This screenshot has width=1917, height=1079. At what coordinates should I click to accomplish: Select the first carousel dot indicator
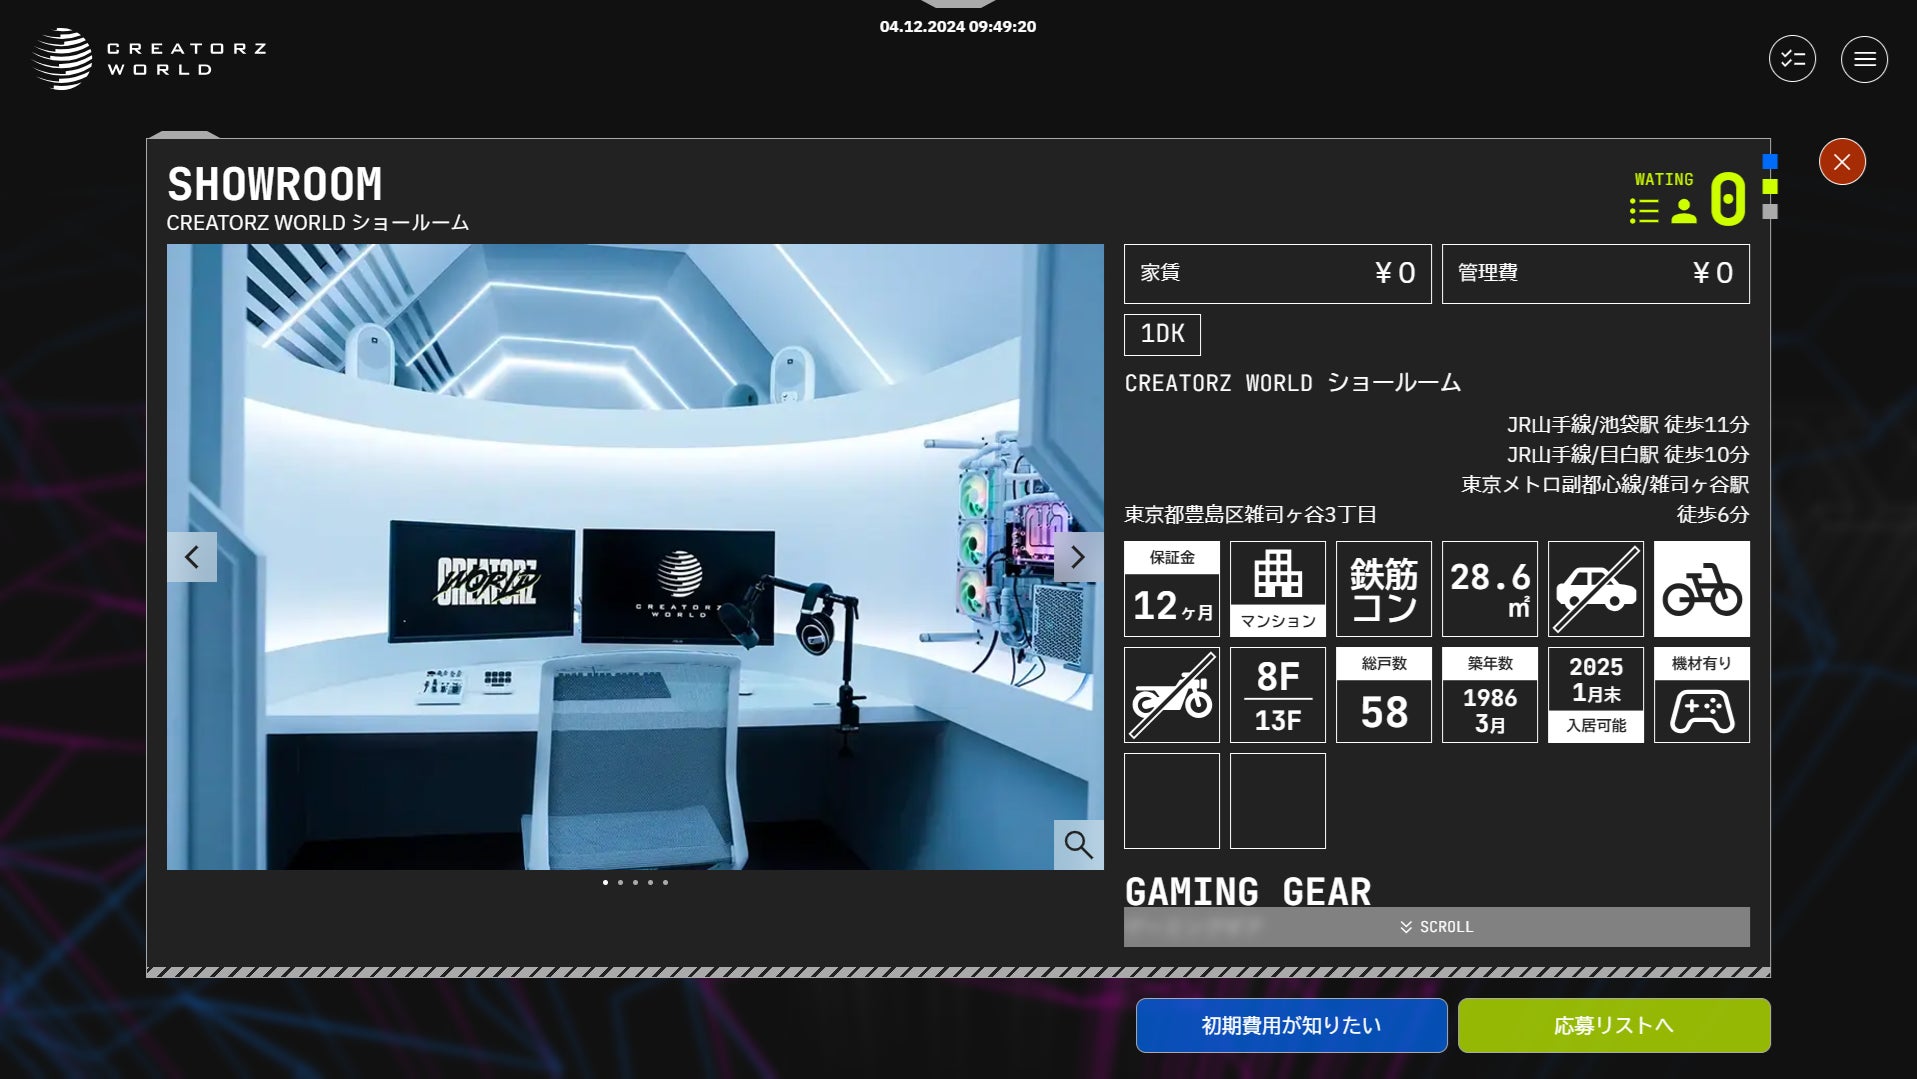pos(605,882)
